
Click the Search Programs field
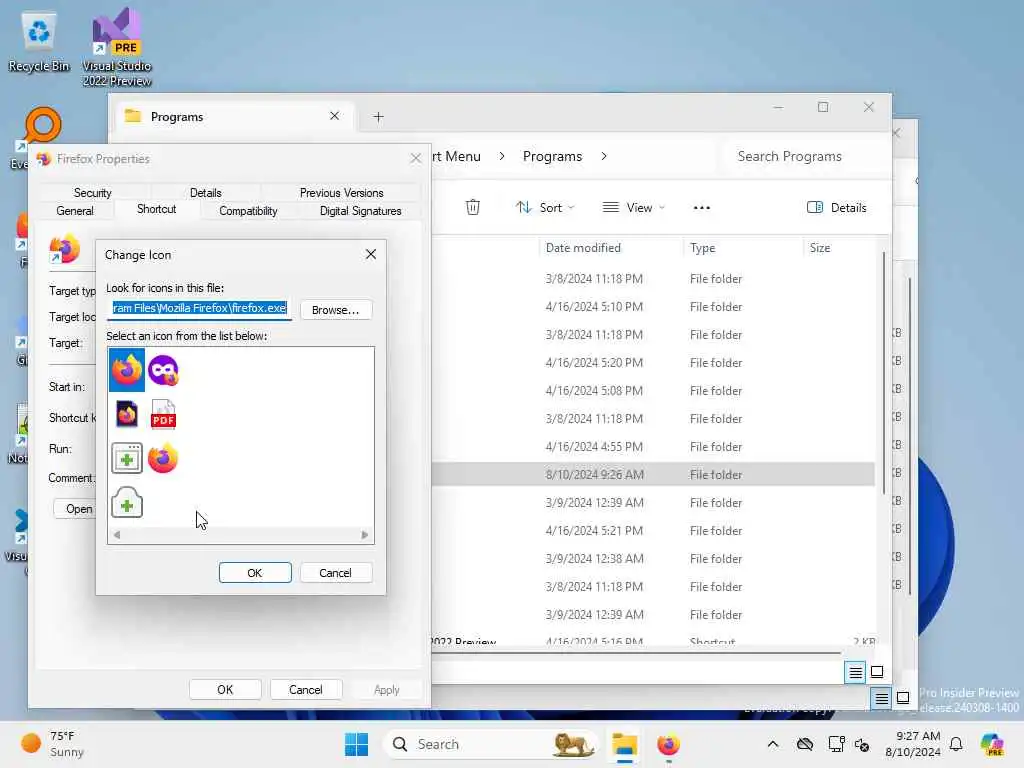click(807, 157)
